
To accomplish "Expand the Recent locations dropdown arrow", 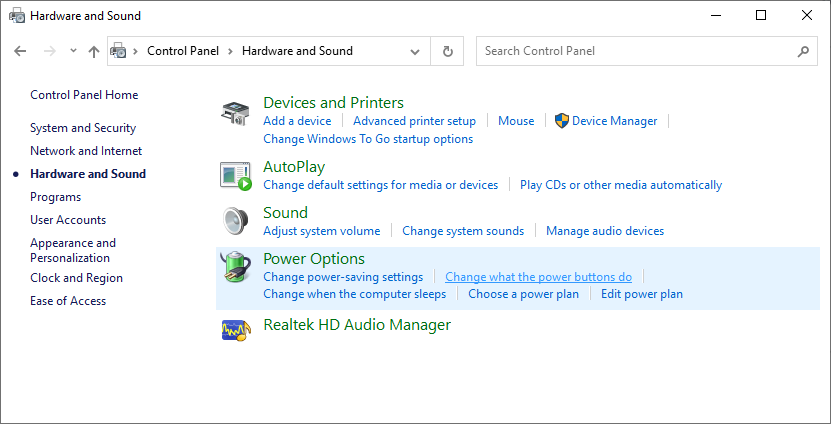I will point(73,51).
